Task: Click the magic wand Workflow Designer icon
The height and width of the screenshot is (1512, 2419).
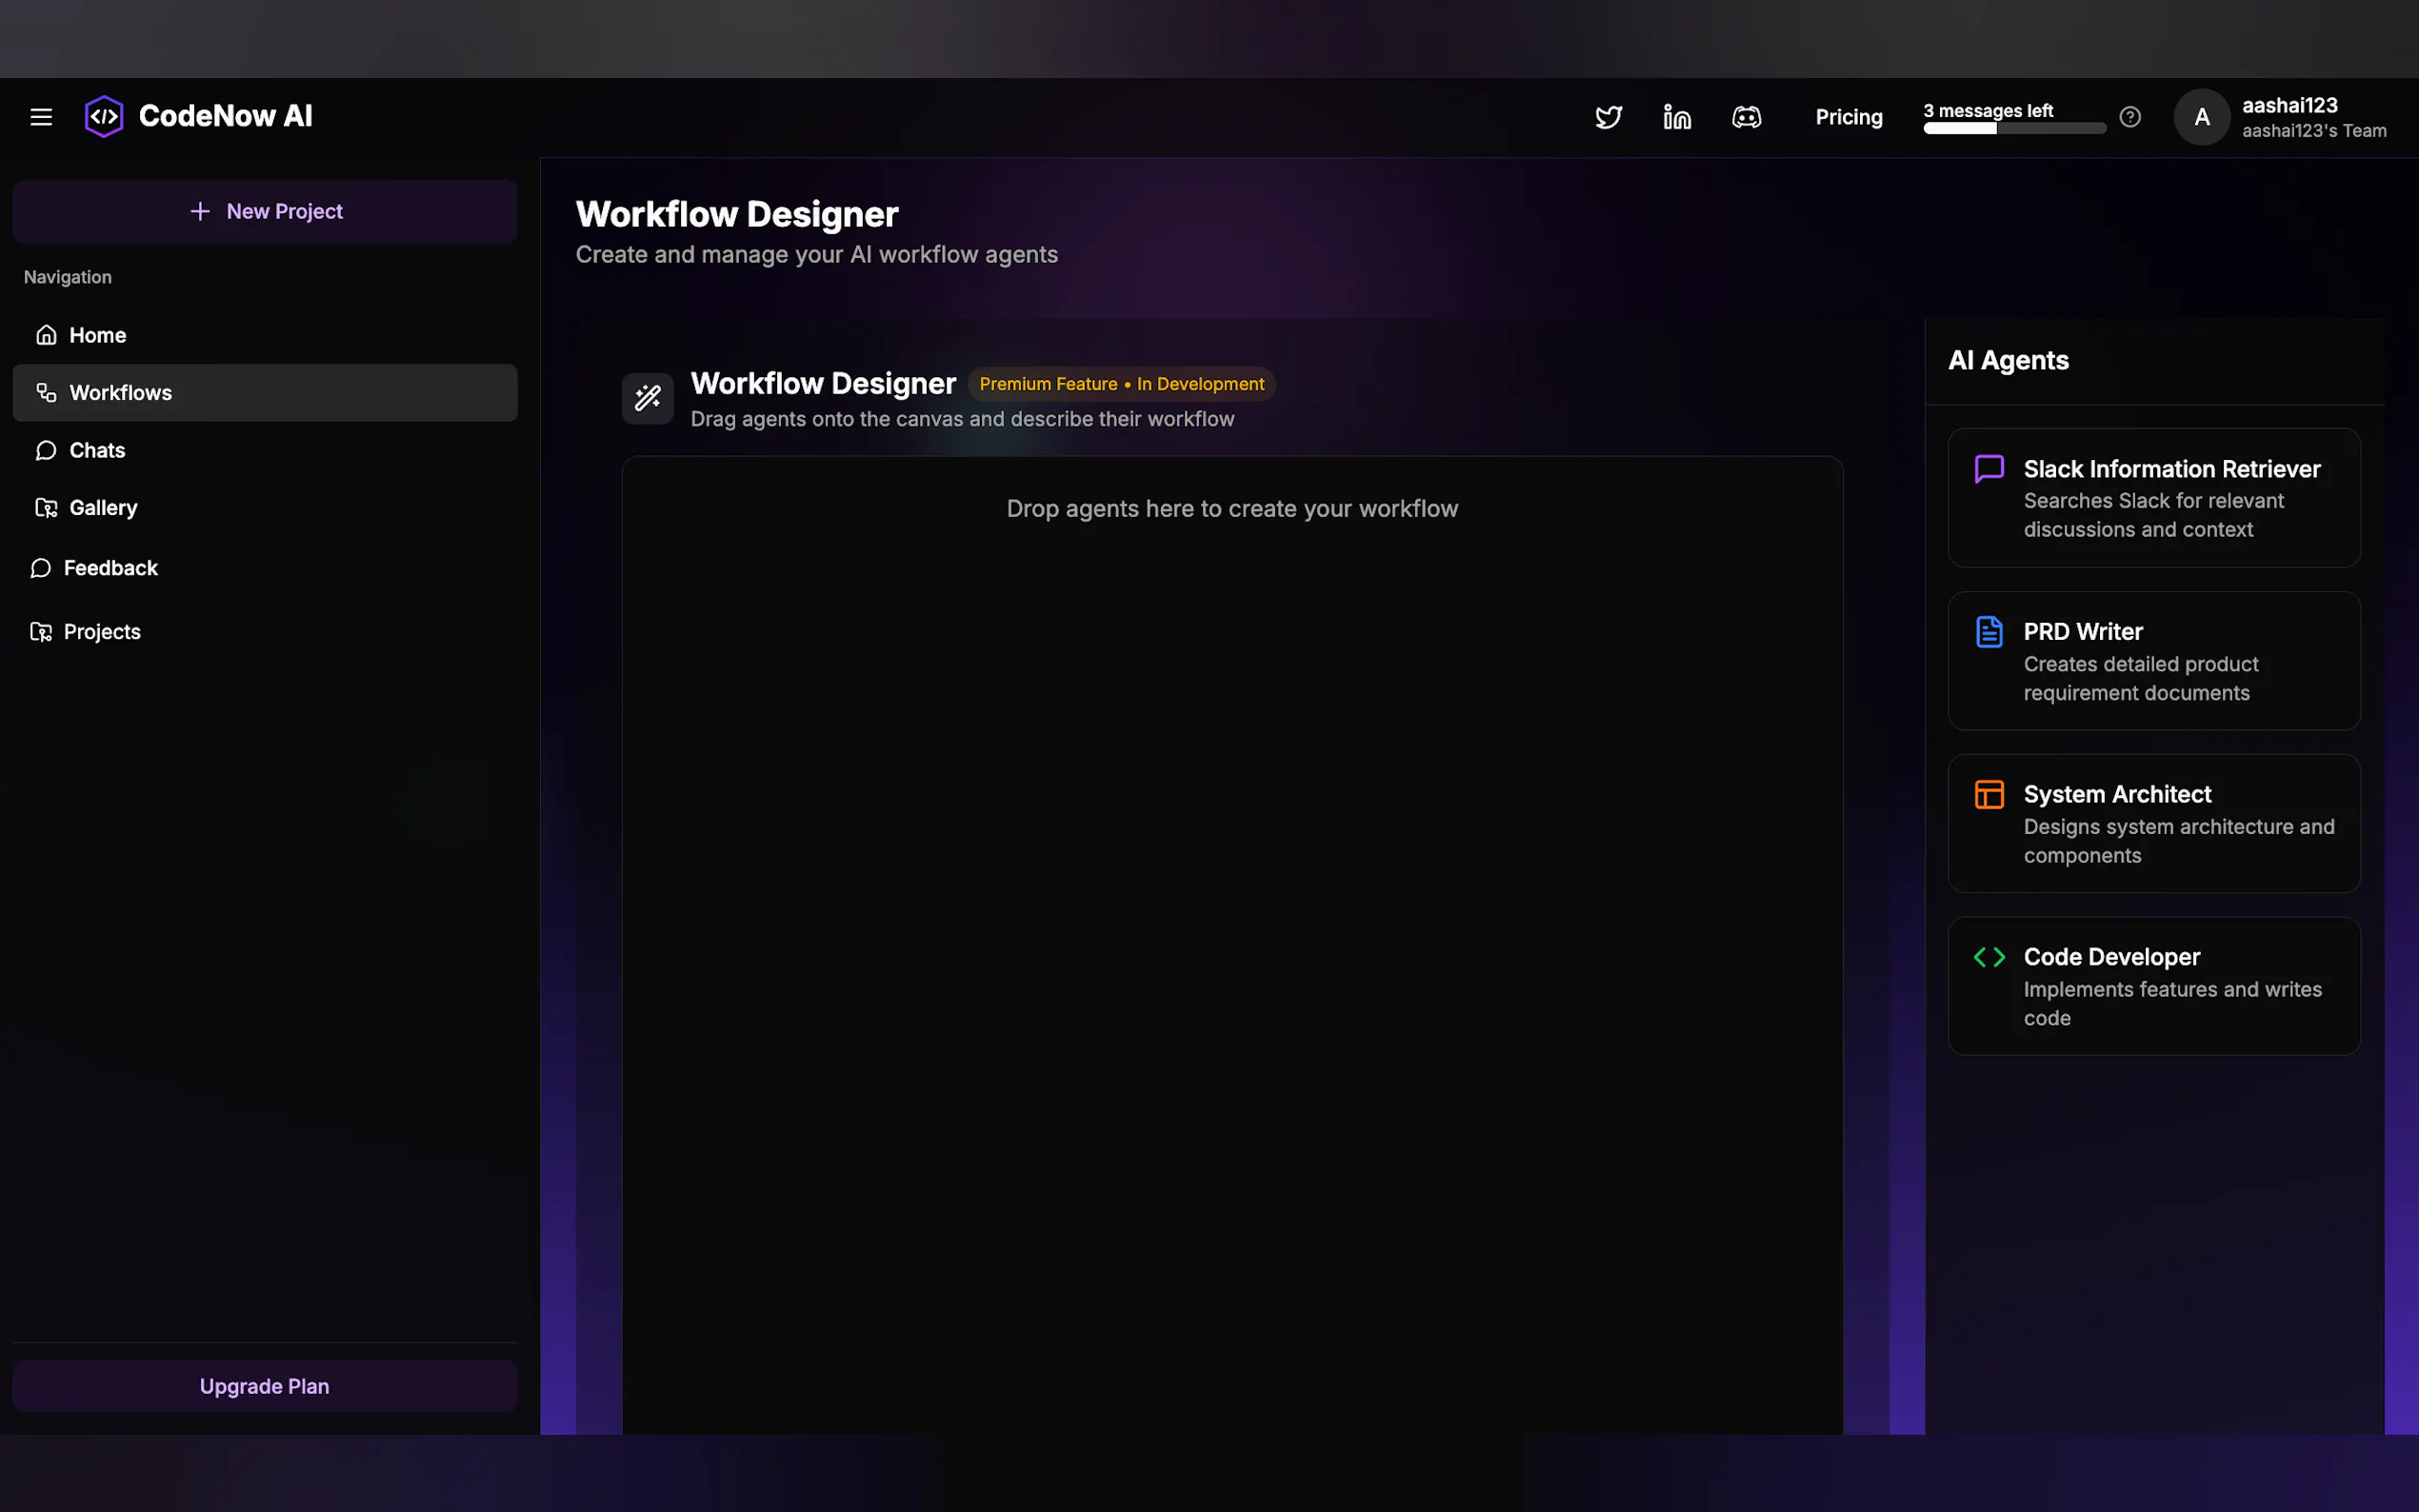Action: [x=647, y=398]
